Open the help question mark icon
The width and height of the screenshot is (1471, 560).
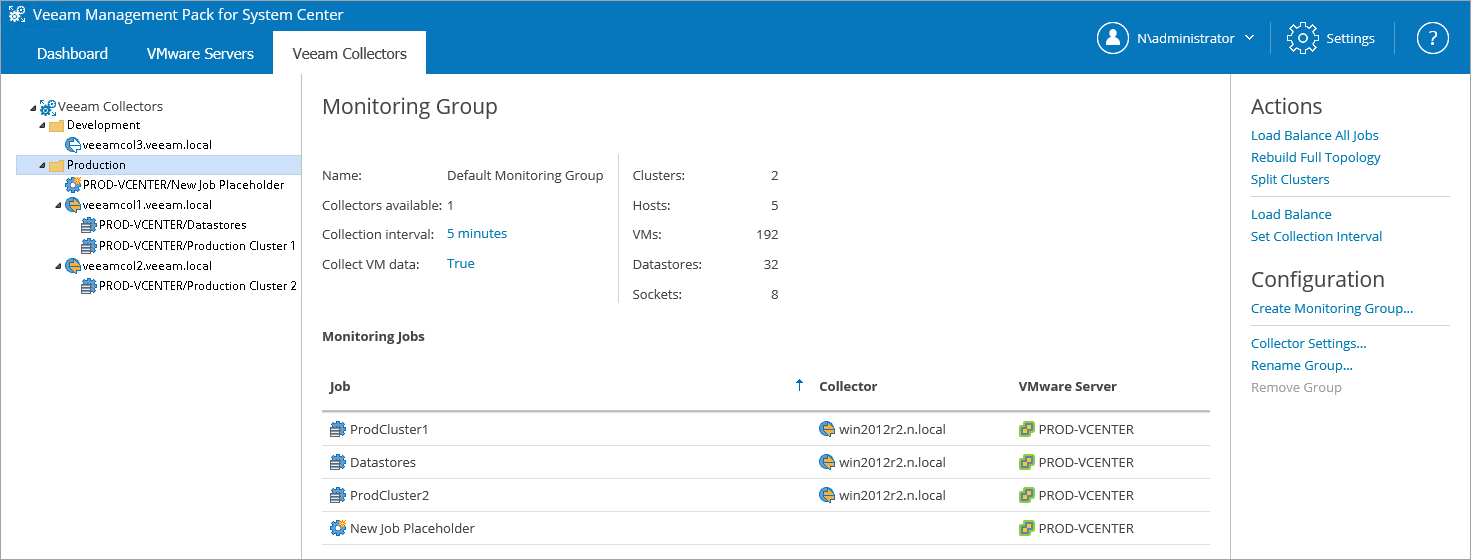tap(1432, 38)
